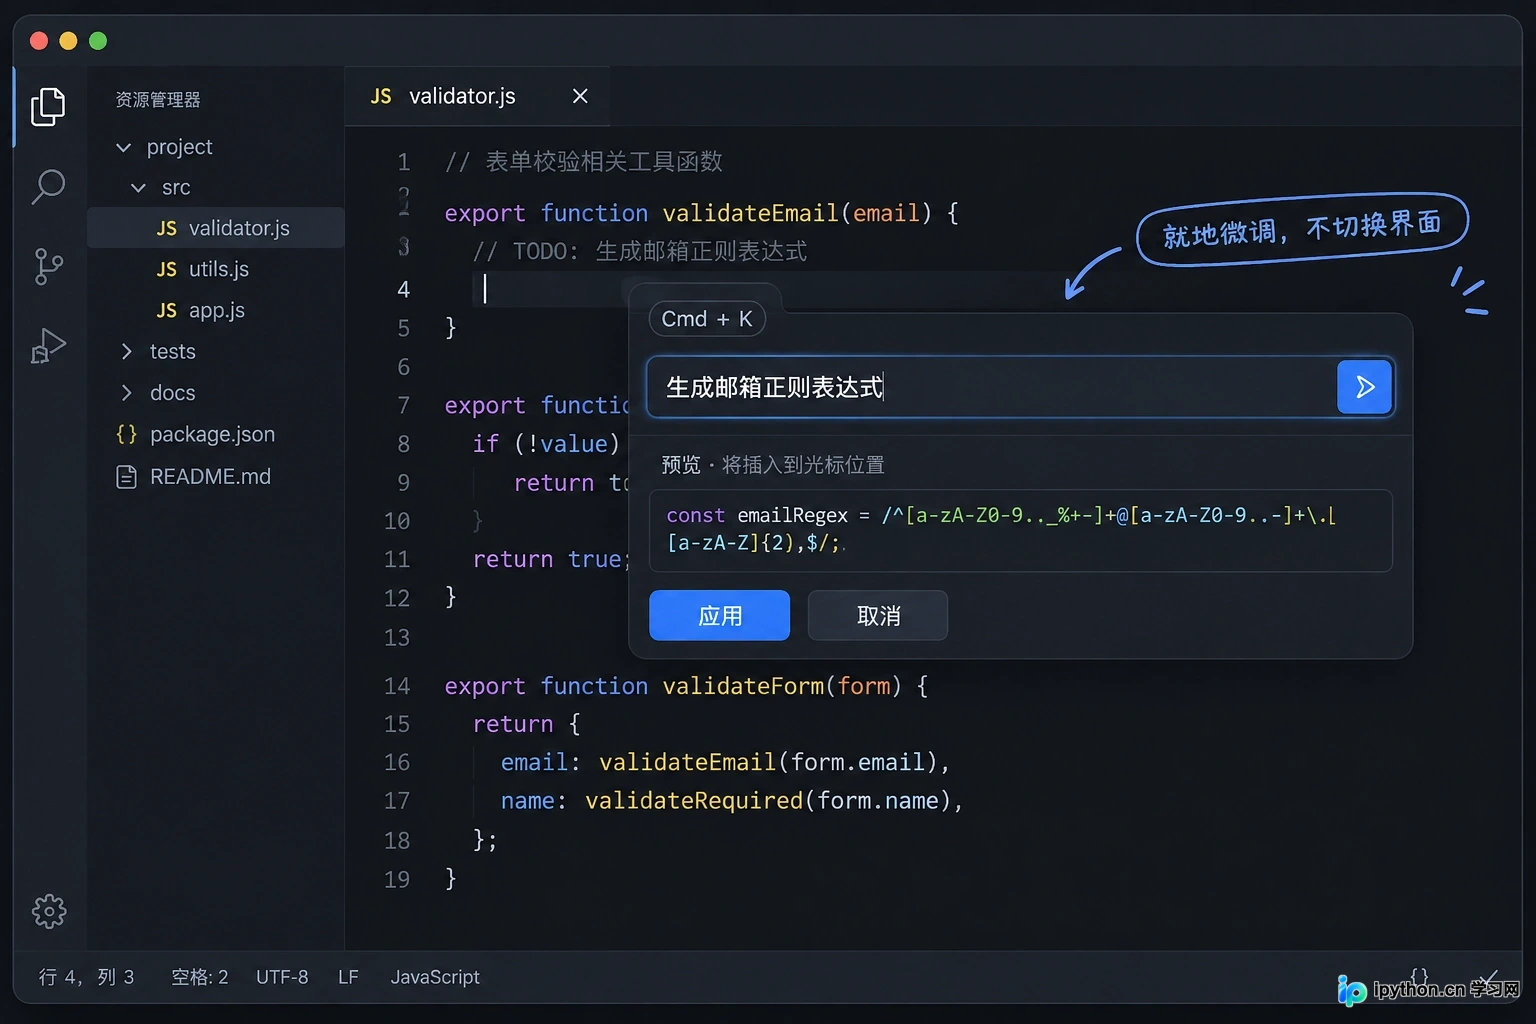The width and height of the screenshot is (1536, 1024).
Task: Open app.js from the file tree
Action: (x=216, y=310)
